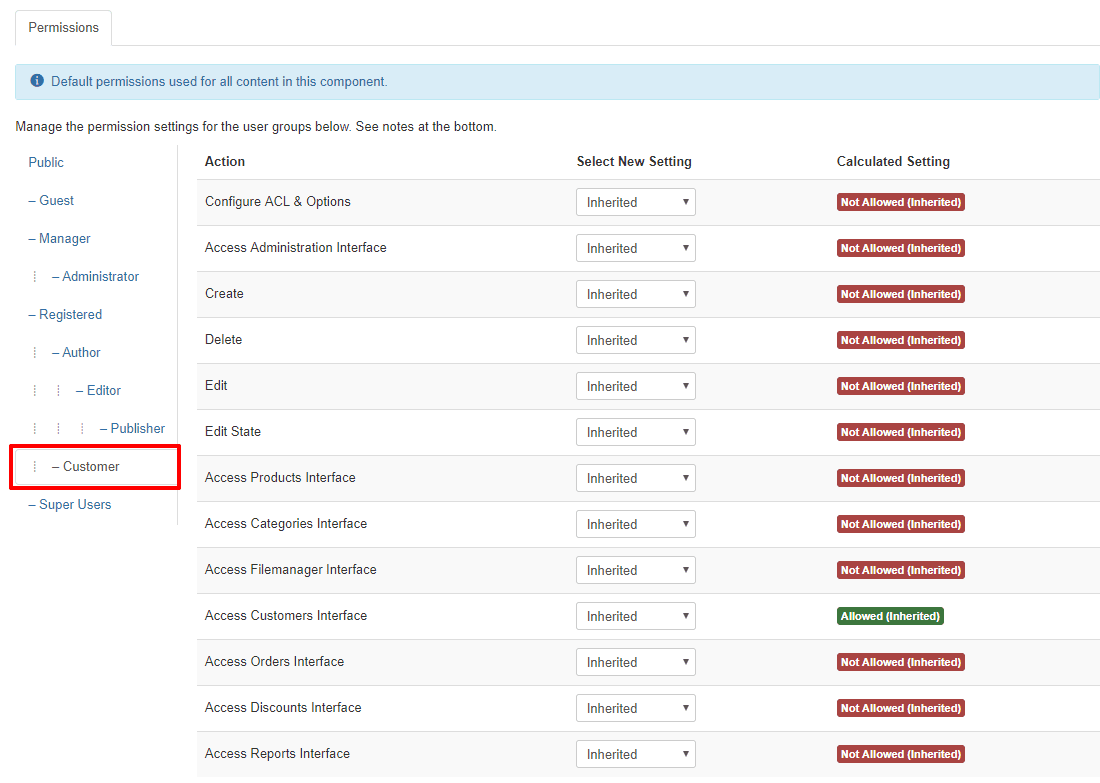Select the Public user group
1100x783 pixels.
(x=46, y=162)
